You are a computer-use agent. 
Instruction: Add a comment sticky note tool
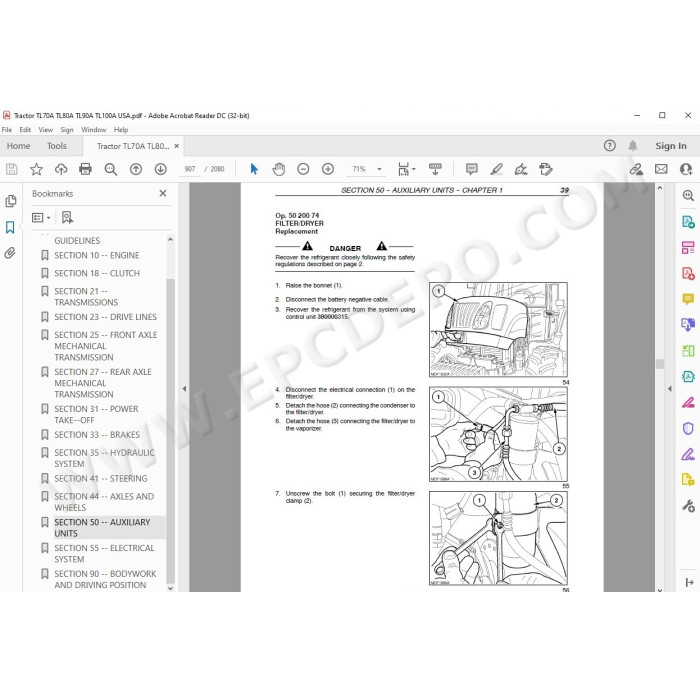click(x=471, y=169)
